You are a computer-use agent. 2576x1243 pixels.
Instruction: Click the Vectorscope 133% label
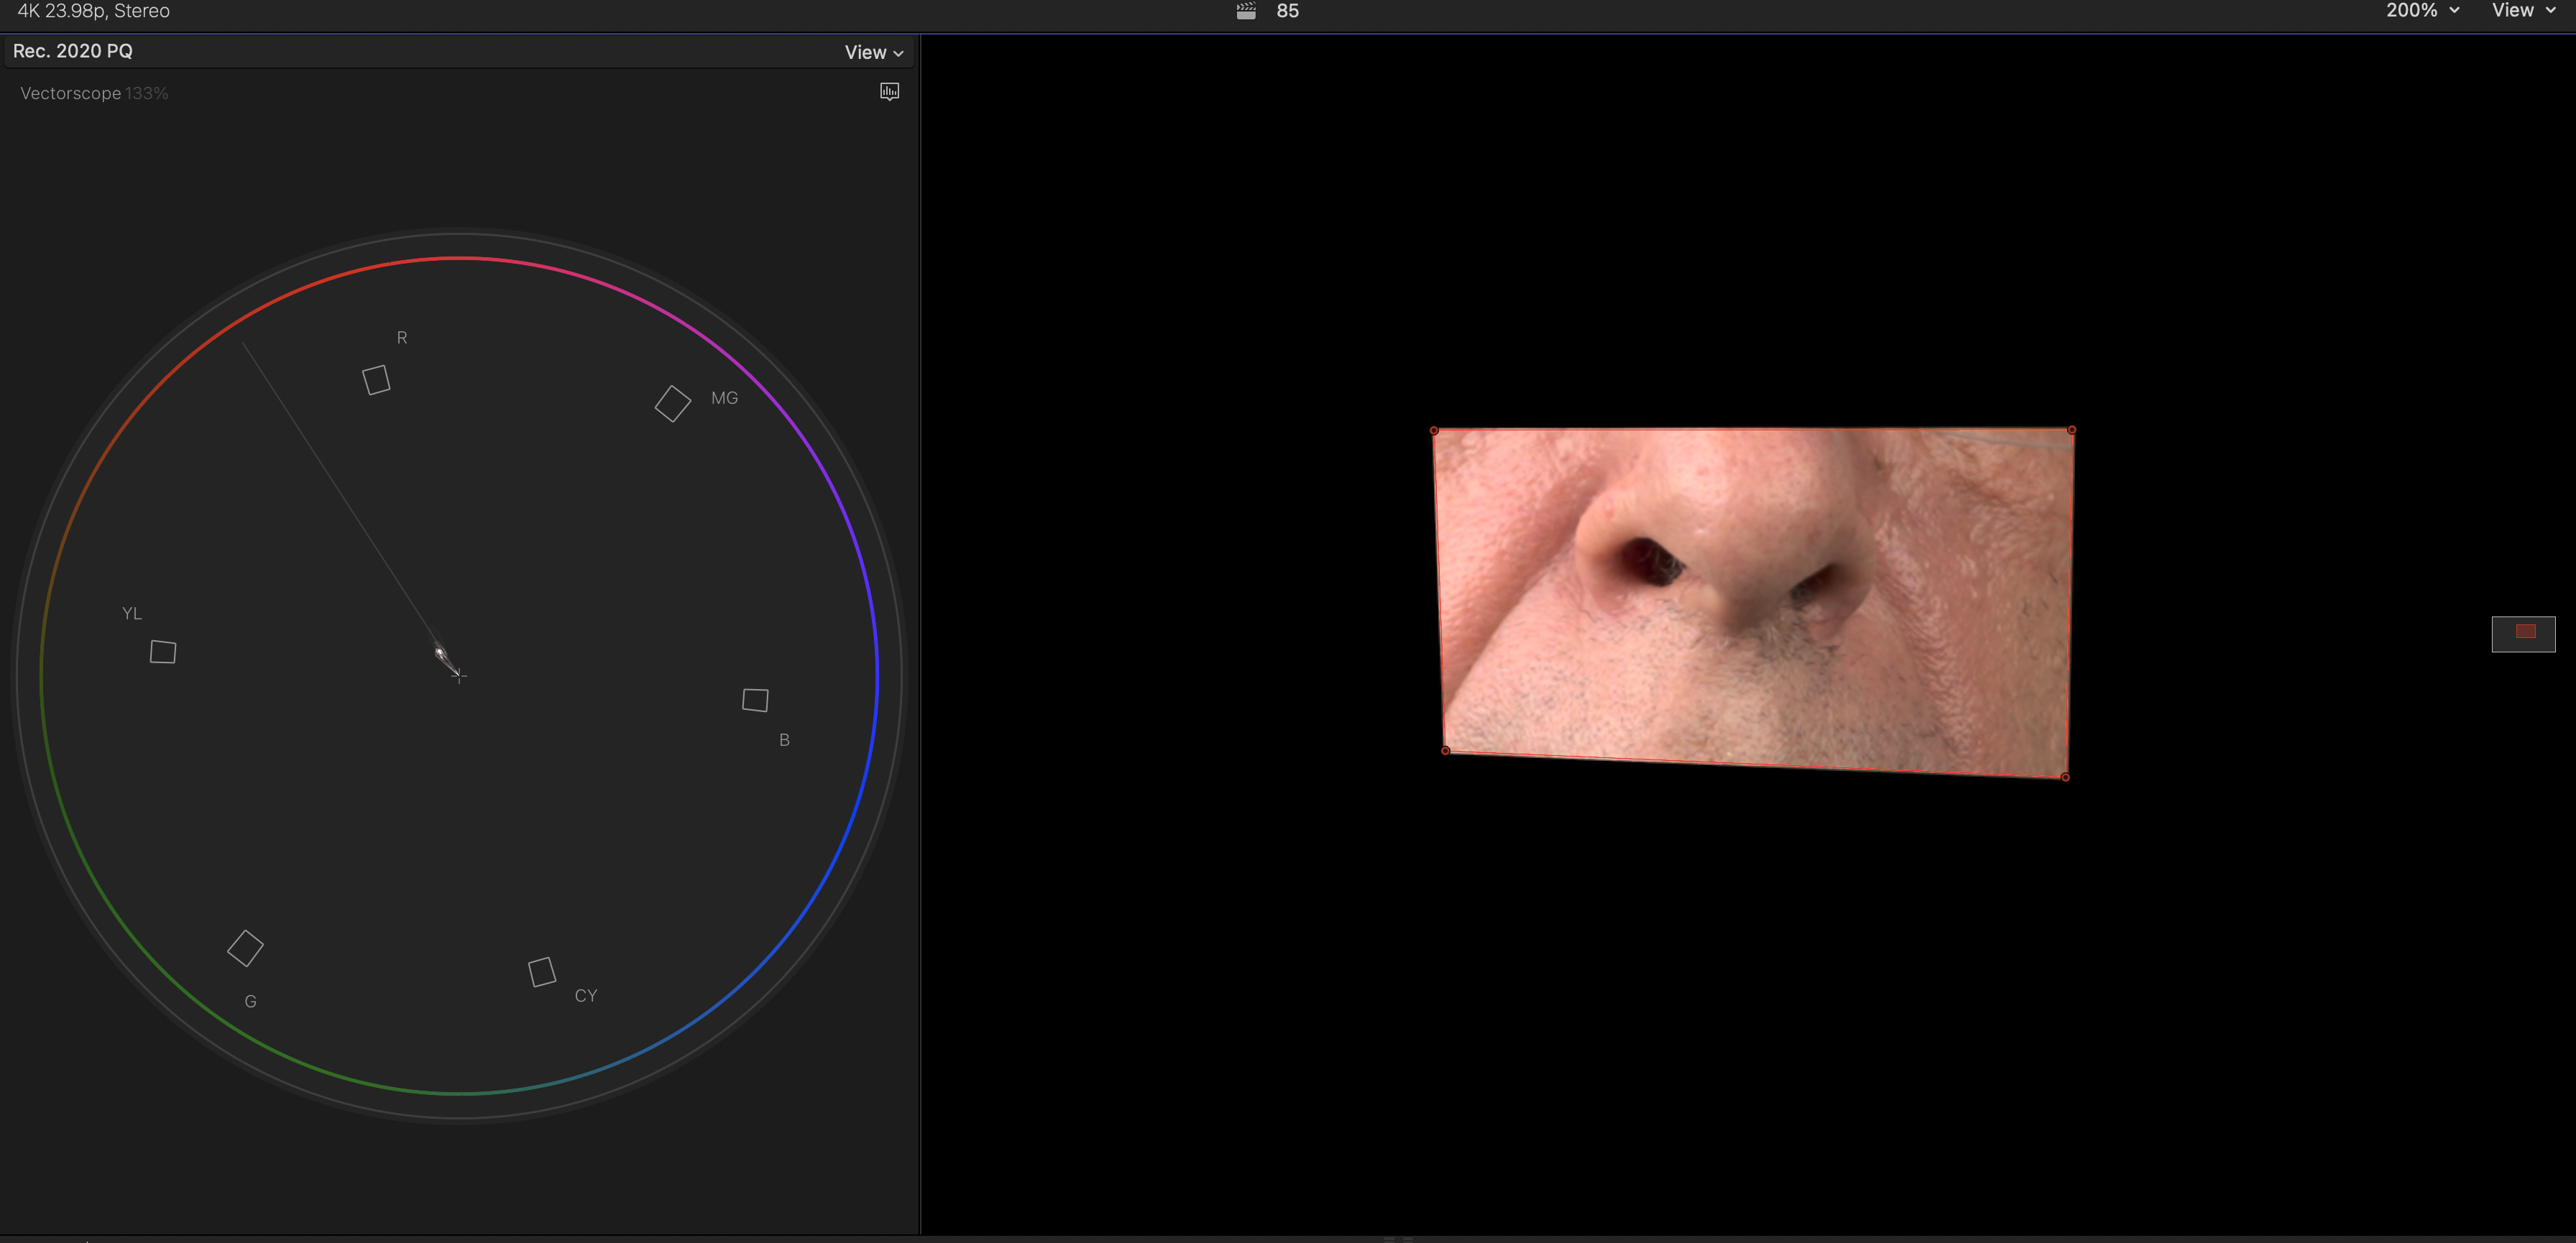pos(94,93)
